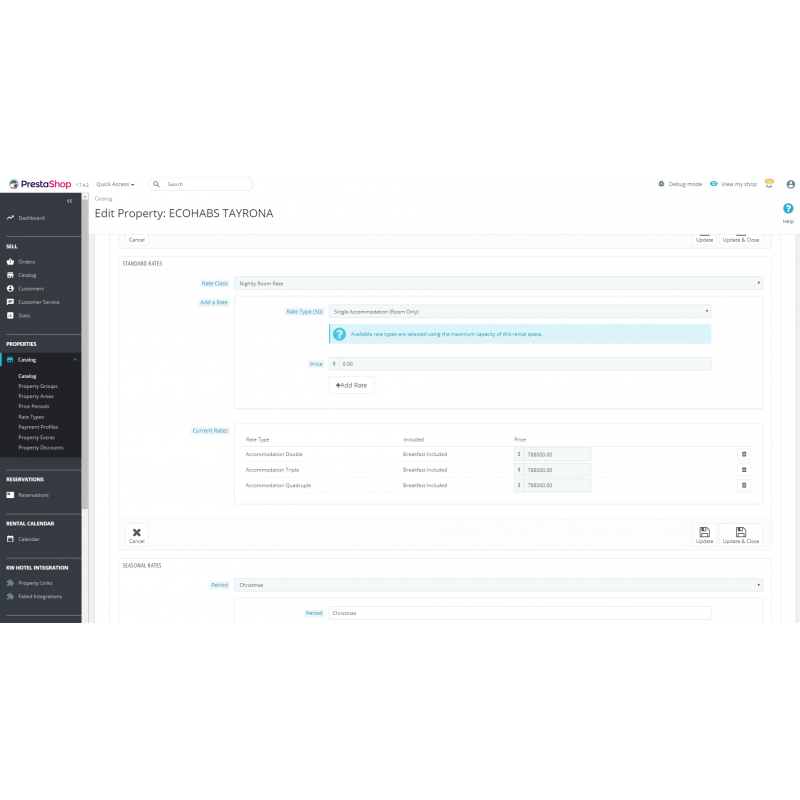The width and height of the screenshot is (800, 800).
Task: Click the PrestaShop logo
Action: [x=40, y=184]
